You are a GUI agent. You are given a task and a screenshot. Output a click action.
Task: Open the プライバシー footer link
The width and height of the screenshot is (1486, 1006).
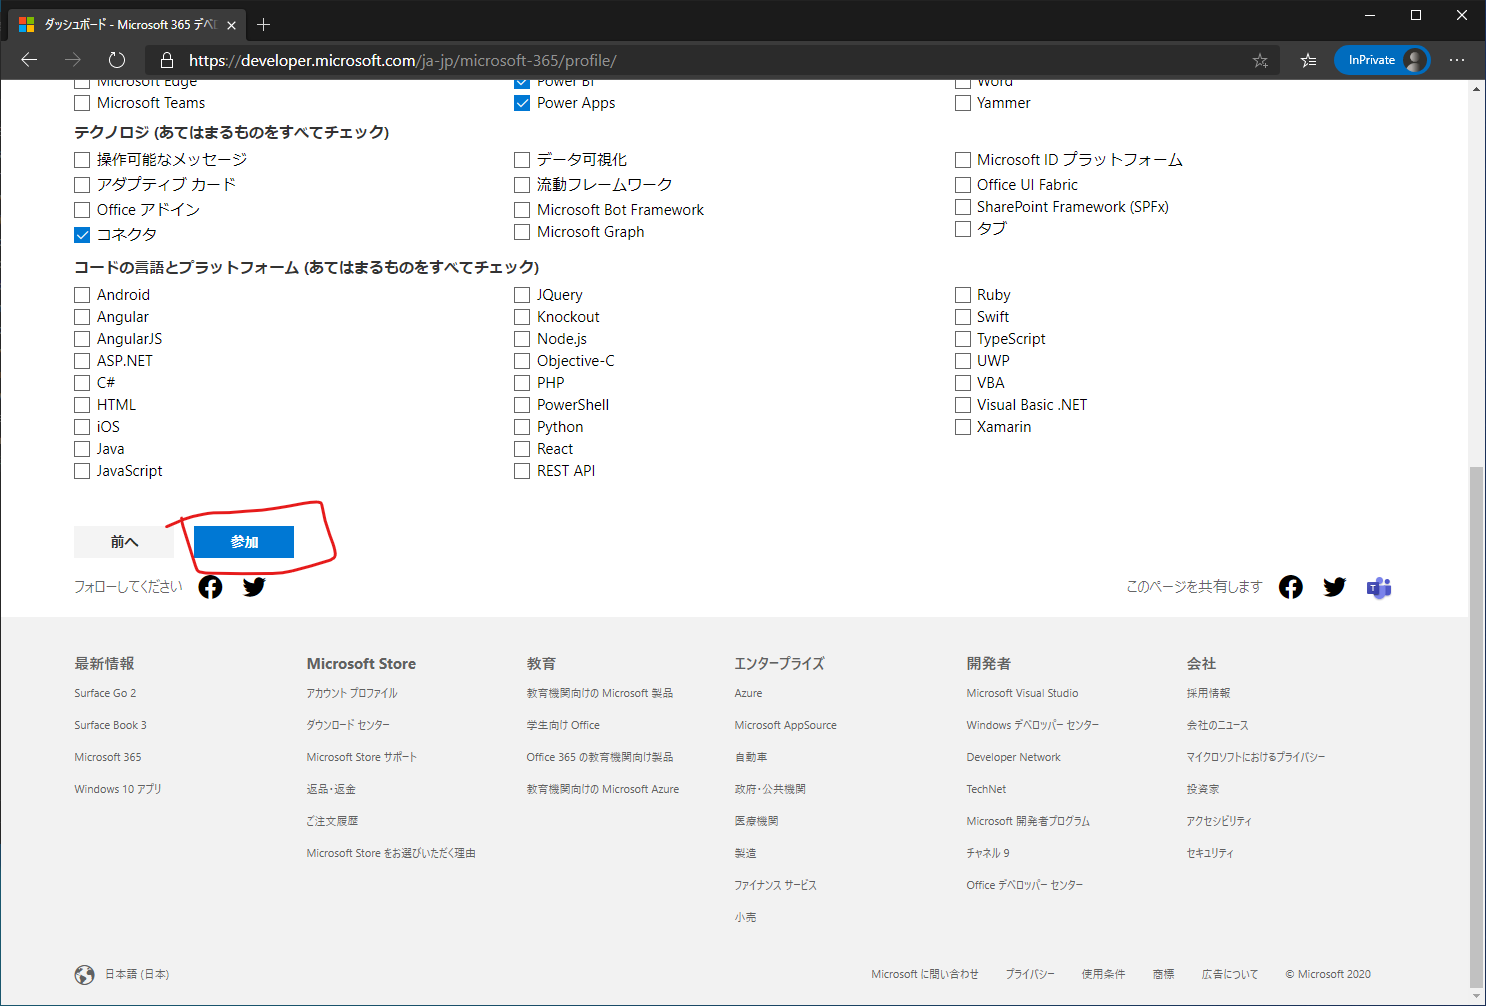point(1030,974)
